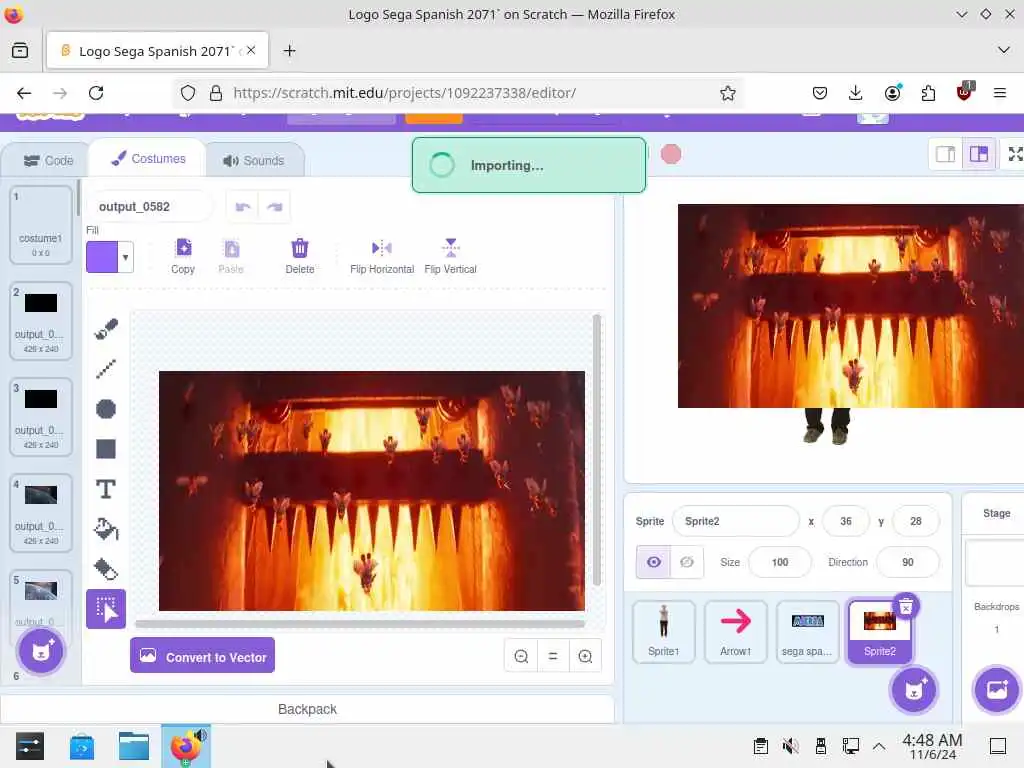
Task: Zoom in on the costume canvas
Action: point(585,656)
